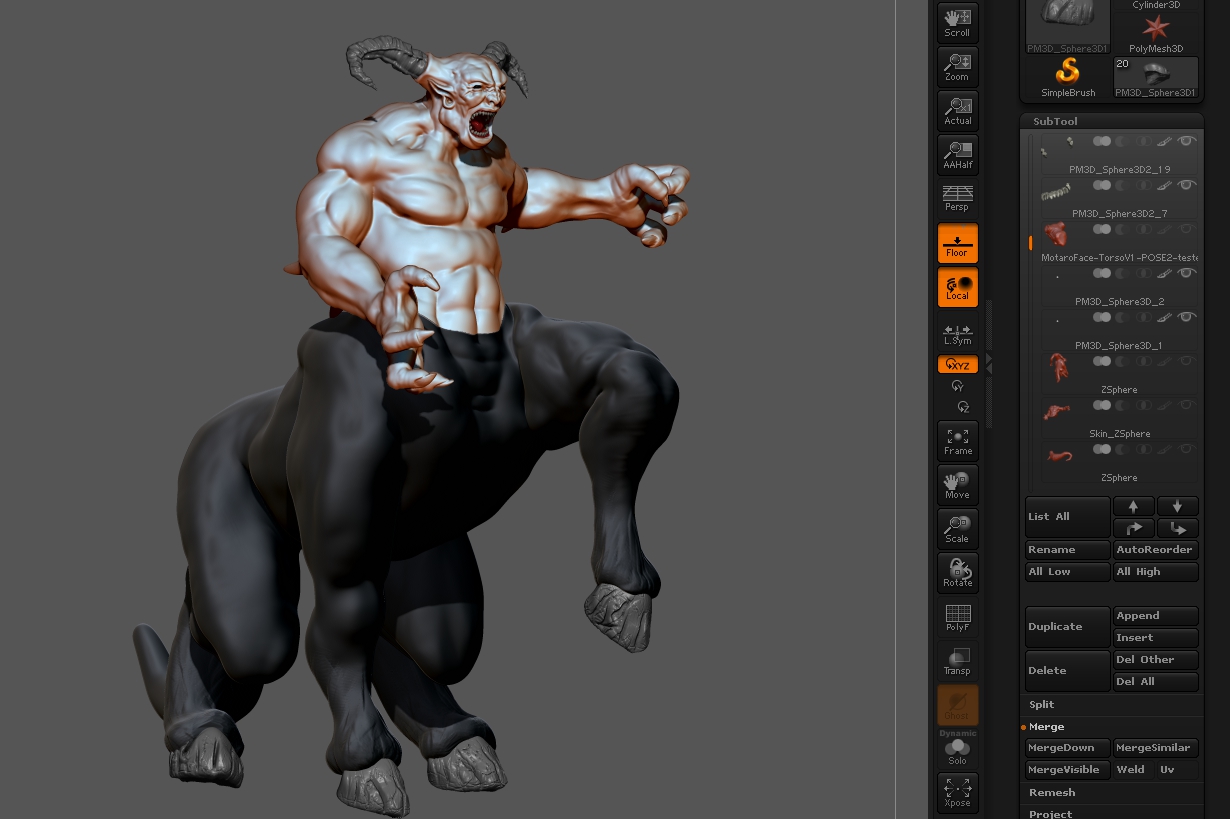Viewport: 1230px width, 819px height.
Task: Toggle the MotaroFace-TorsoV1 subtool eye icon
Action: click(x=1187, y=230)
